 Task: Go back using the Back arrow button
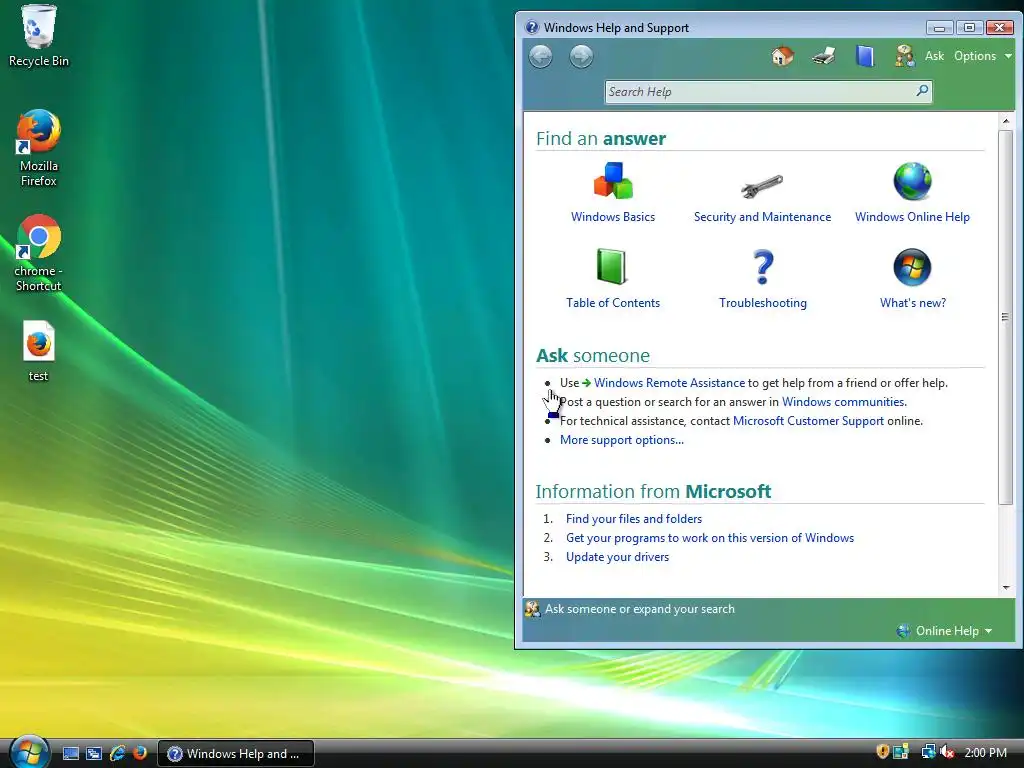[x=541, y=57]
